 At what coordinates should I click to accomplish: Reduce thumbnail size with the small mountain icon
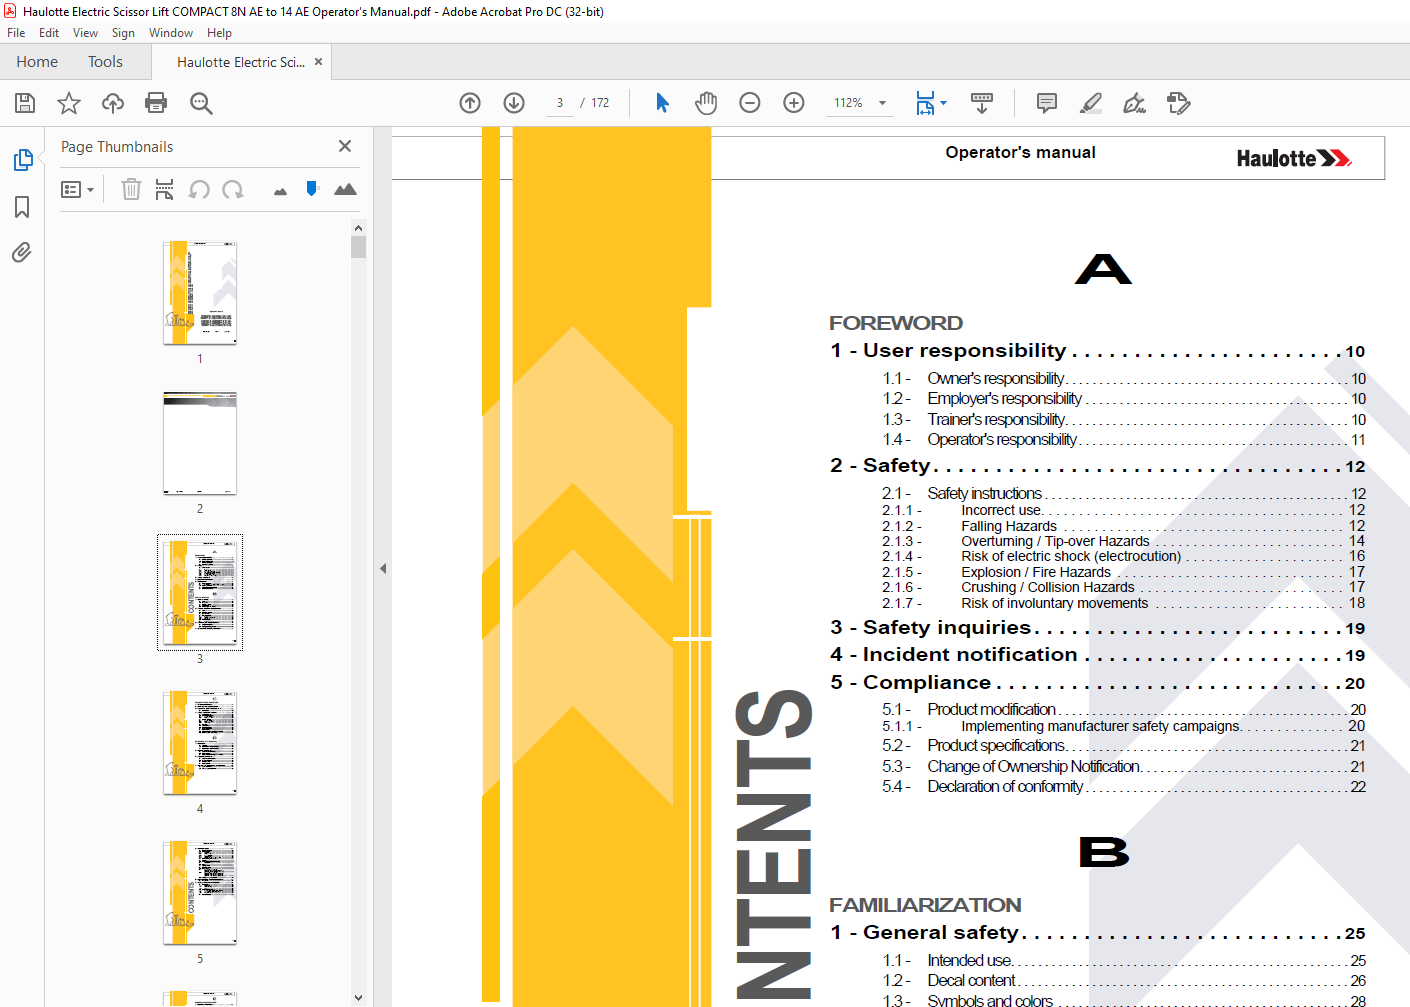pos(280,191)
